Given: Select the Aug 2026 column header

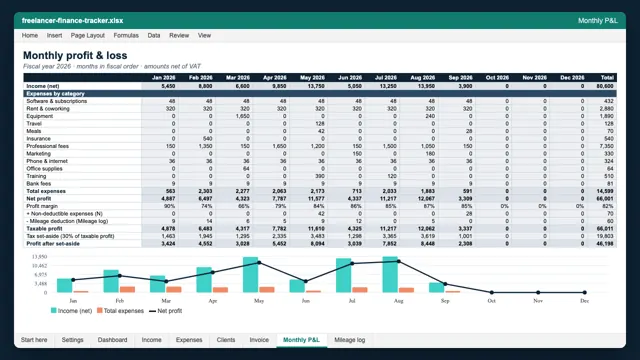Looking at the screenshot, I should point(422,78).
